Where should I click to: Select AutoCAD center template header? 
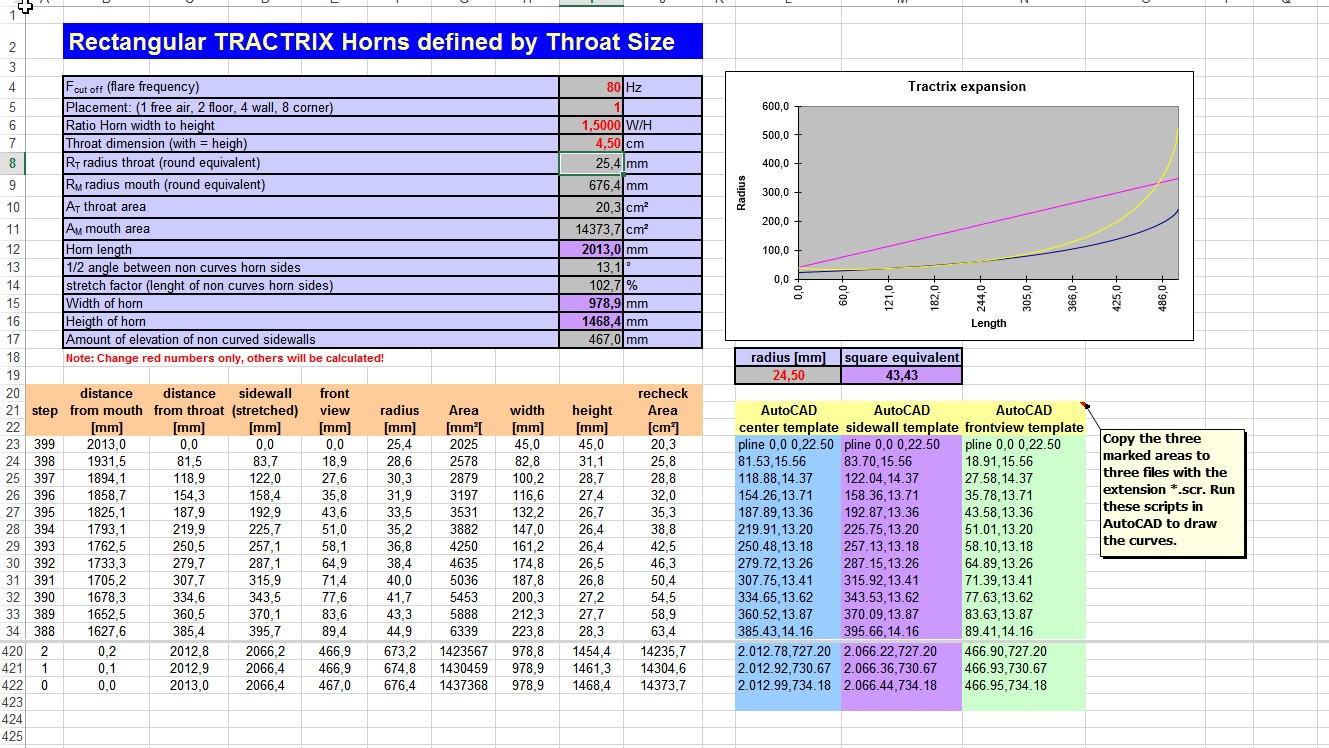pyautogui.click(x=788, y=418)
